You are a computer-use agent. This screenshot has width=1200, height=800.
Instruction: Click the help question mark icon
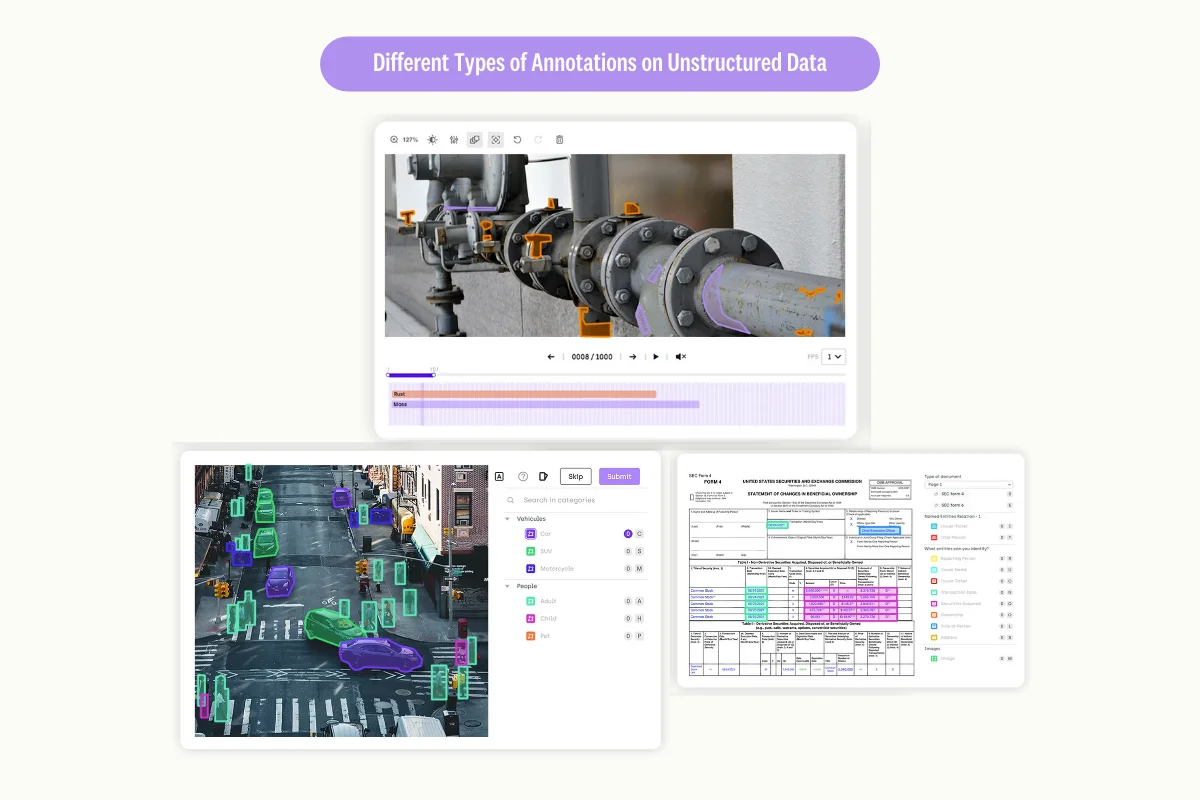point(522,476)
